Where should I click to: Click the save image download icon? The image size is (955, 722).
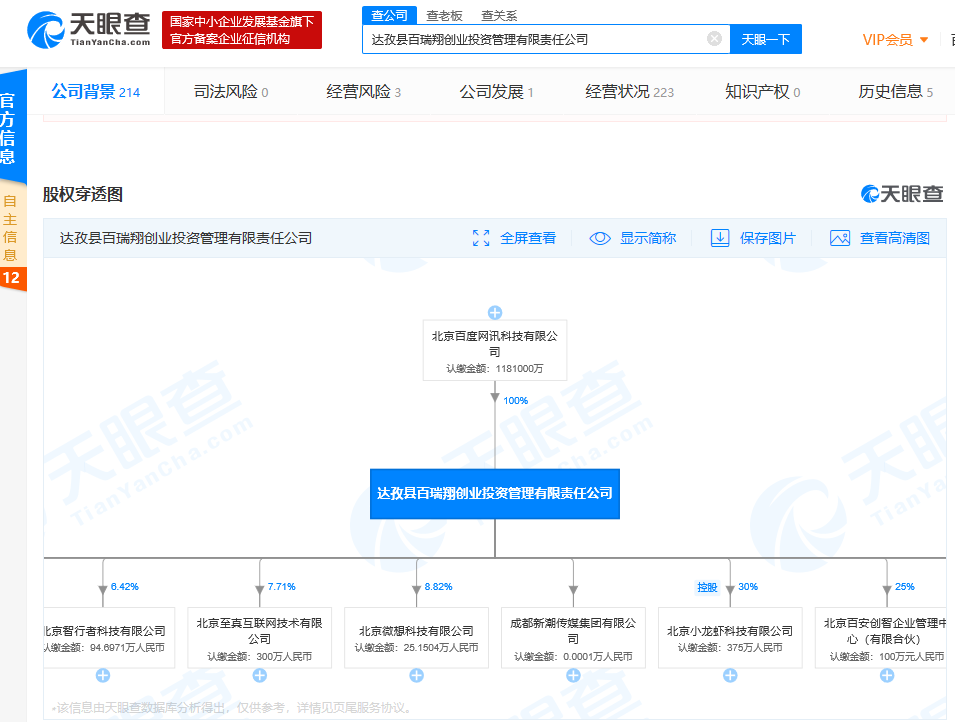(720, 238)
